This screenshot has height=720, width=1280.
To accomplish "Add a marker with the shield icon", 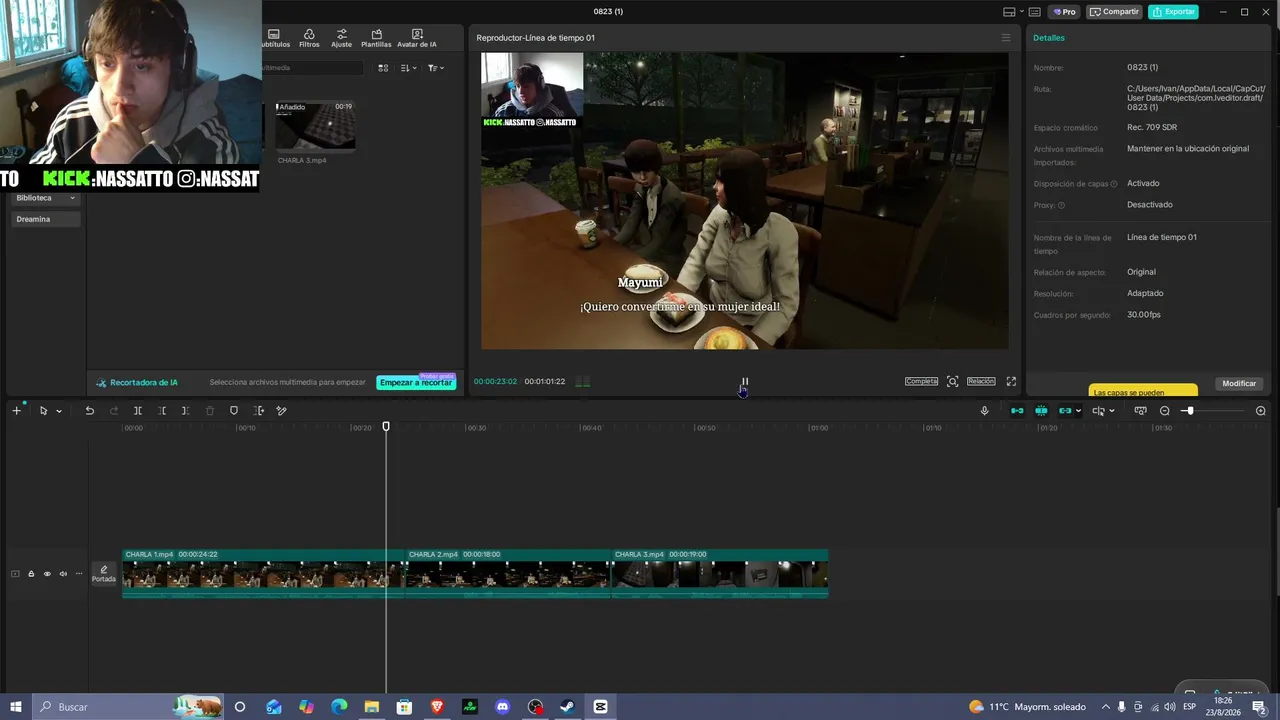I will click(x=234, y=411).
